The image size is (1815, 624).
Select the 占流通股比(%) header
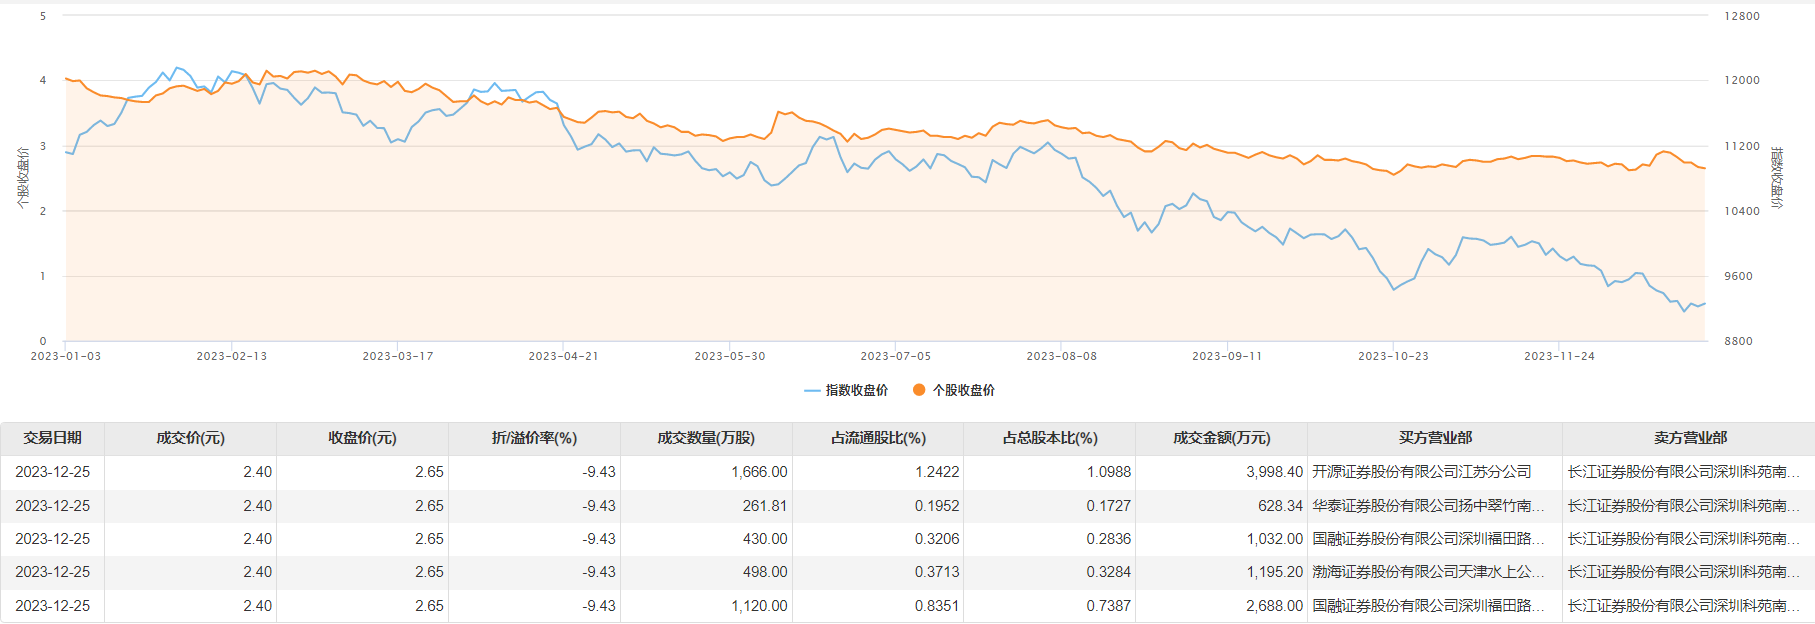point(878,438)
